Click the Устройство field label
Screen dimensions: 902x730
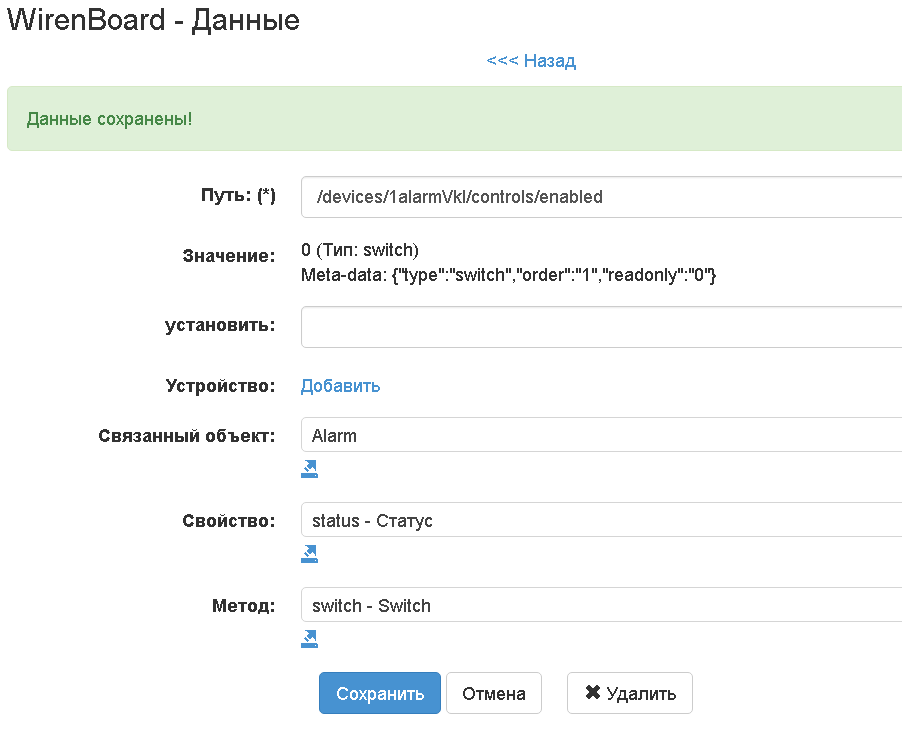[x=220, y=386]
